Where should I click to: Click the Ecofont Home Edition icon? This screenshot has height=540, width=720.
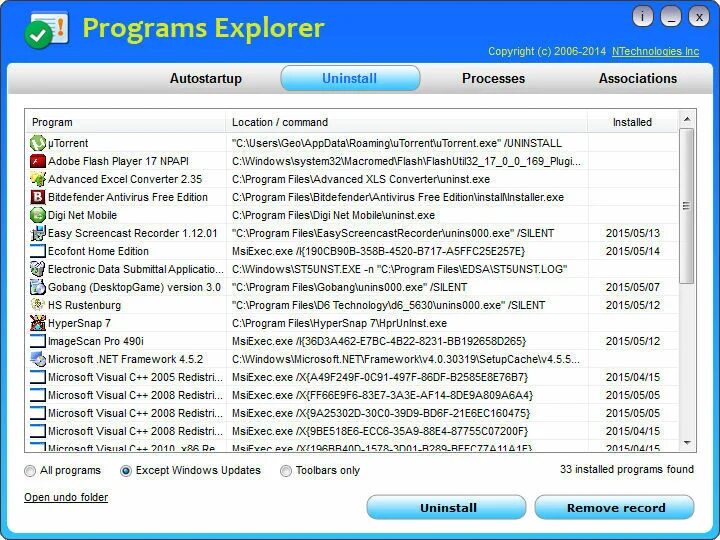38,251
